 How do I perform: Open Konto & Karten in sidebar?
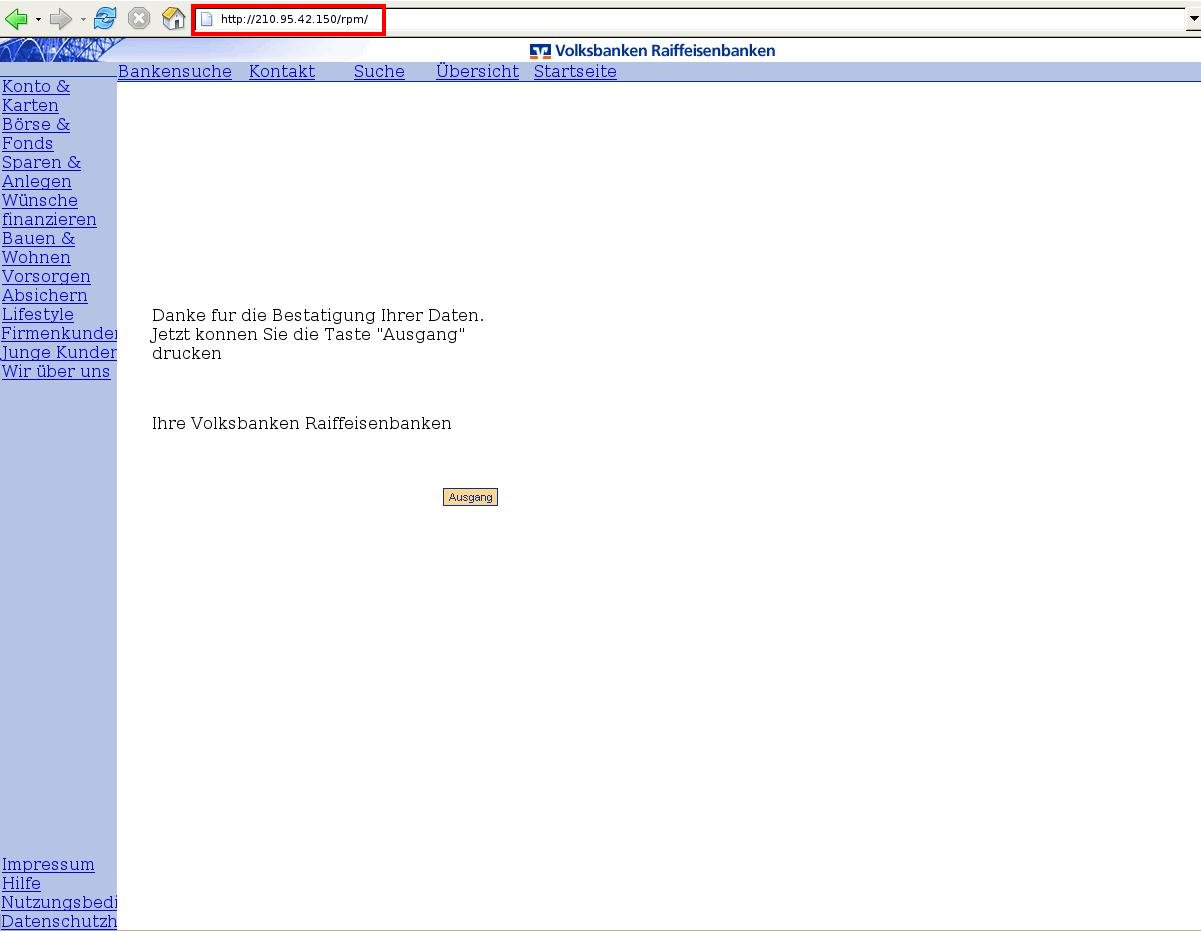[36, 96]
